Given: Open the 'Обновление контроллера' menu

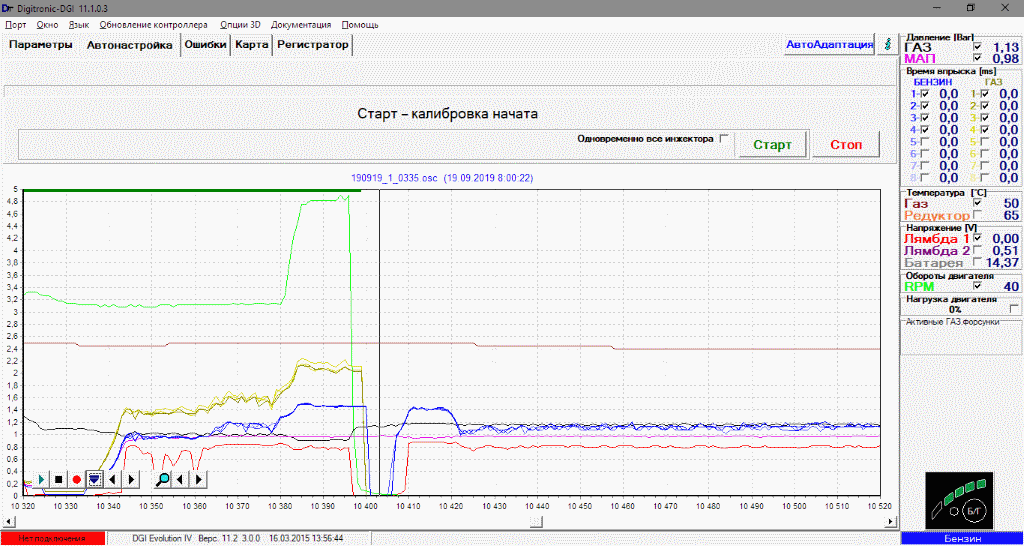Looking at the screenshot, I should (154, 24).
